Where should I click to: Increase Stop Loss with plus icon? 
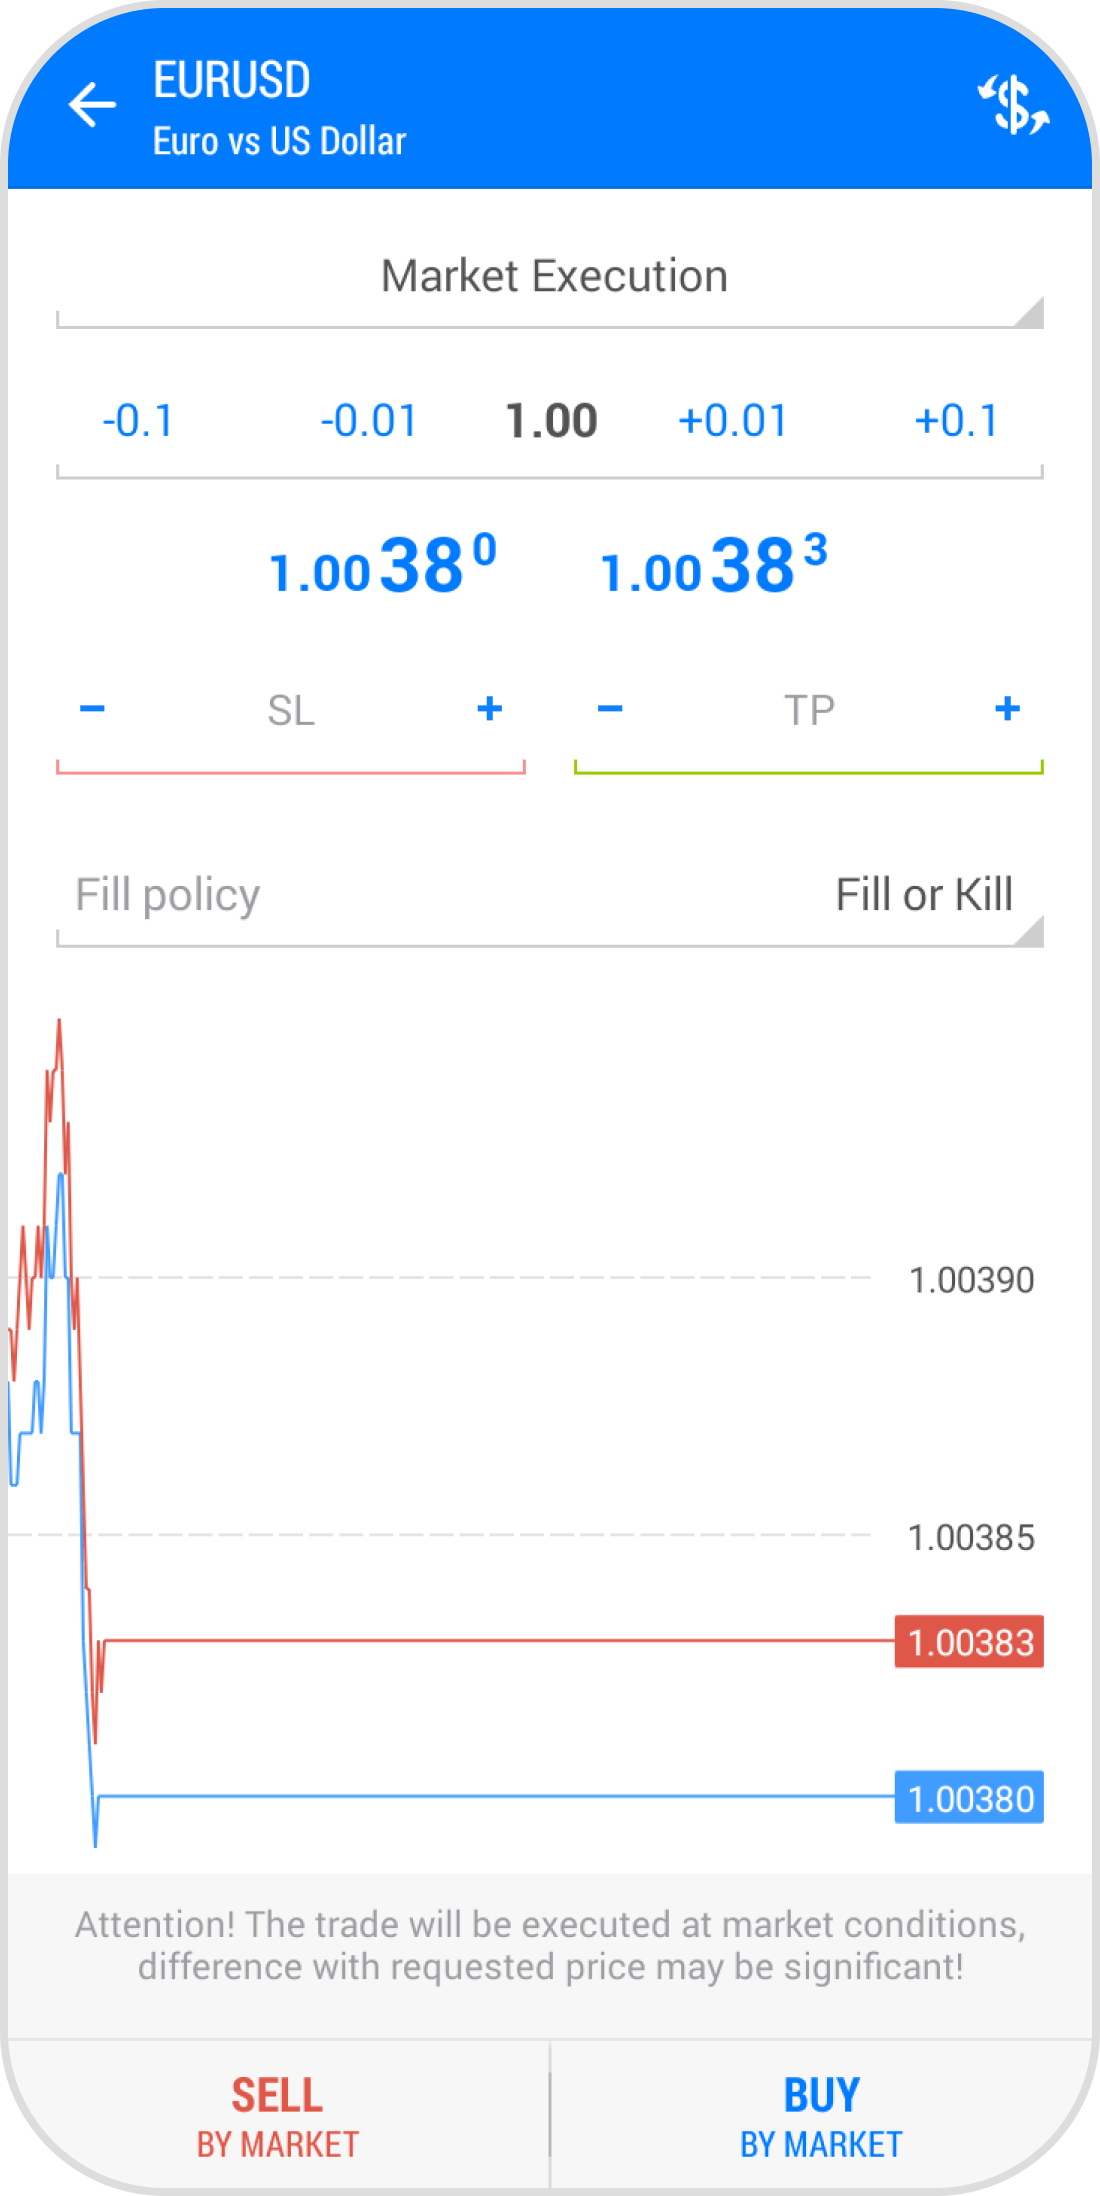pyautogui.click(x=489, y=709)
